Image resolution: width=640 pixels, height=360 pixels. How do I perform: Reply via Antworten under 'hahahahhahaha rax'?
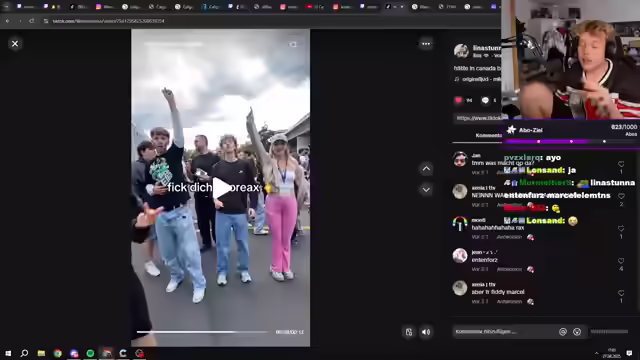[x=509, y=237]
